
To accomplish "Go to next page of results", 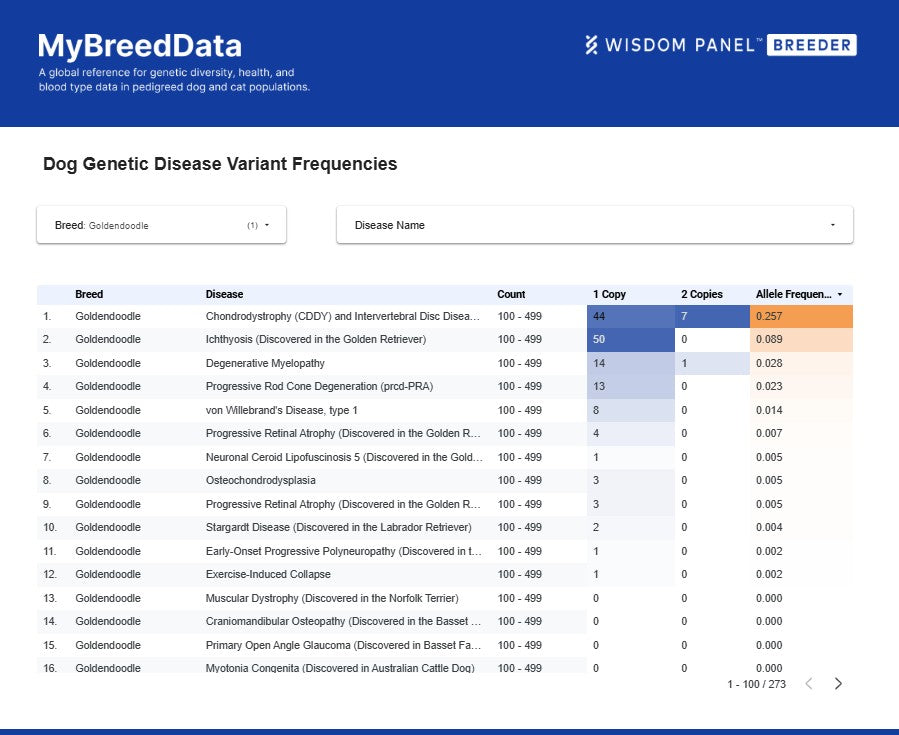I will click(x=838, y=683).
